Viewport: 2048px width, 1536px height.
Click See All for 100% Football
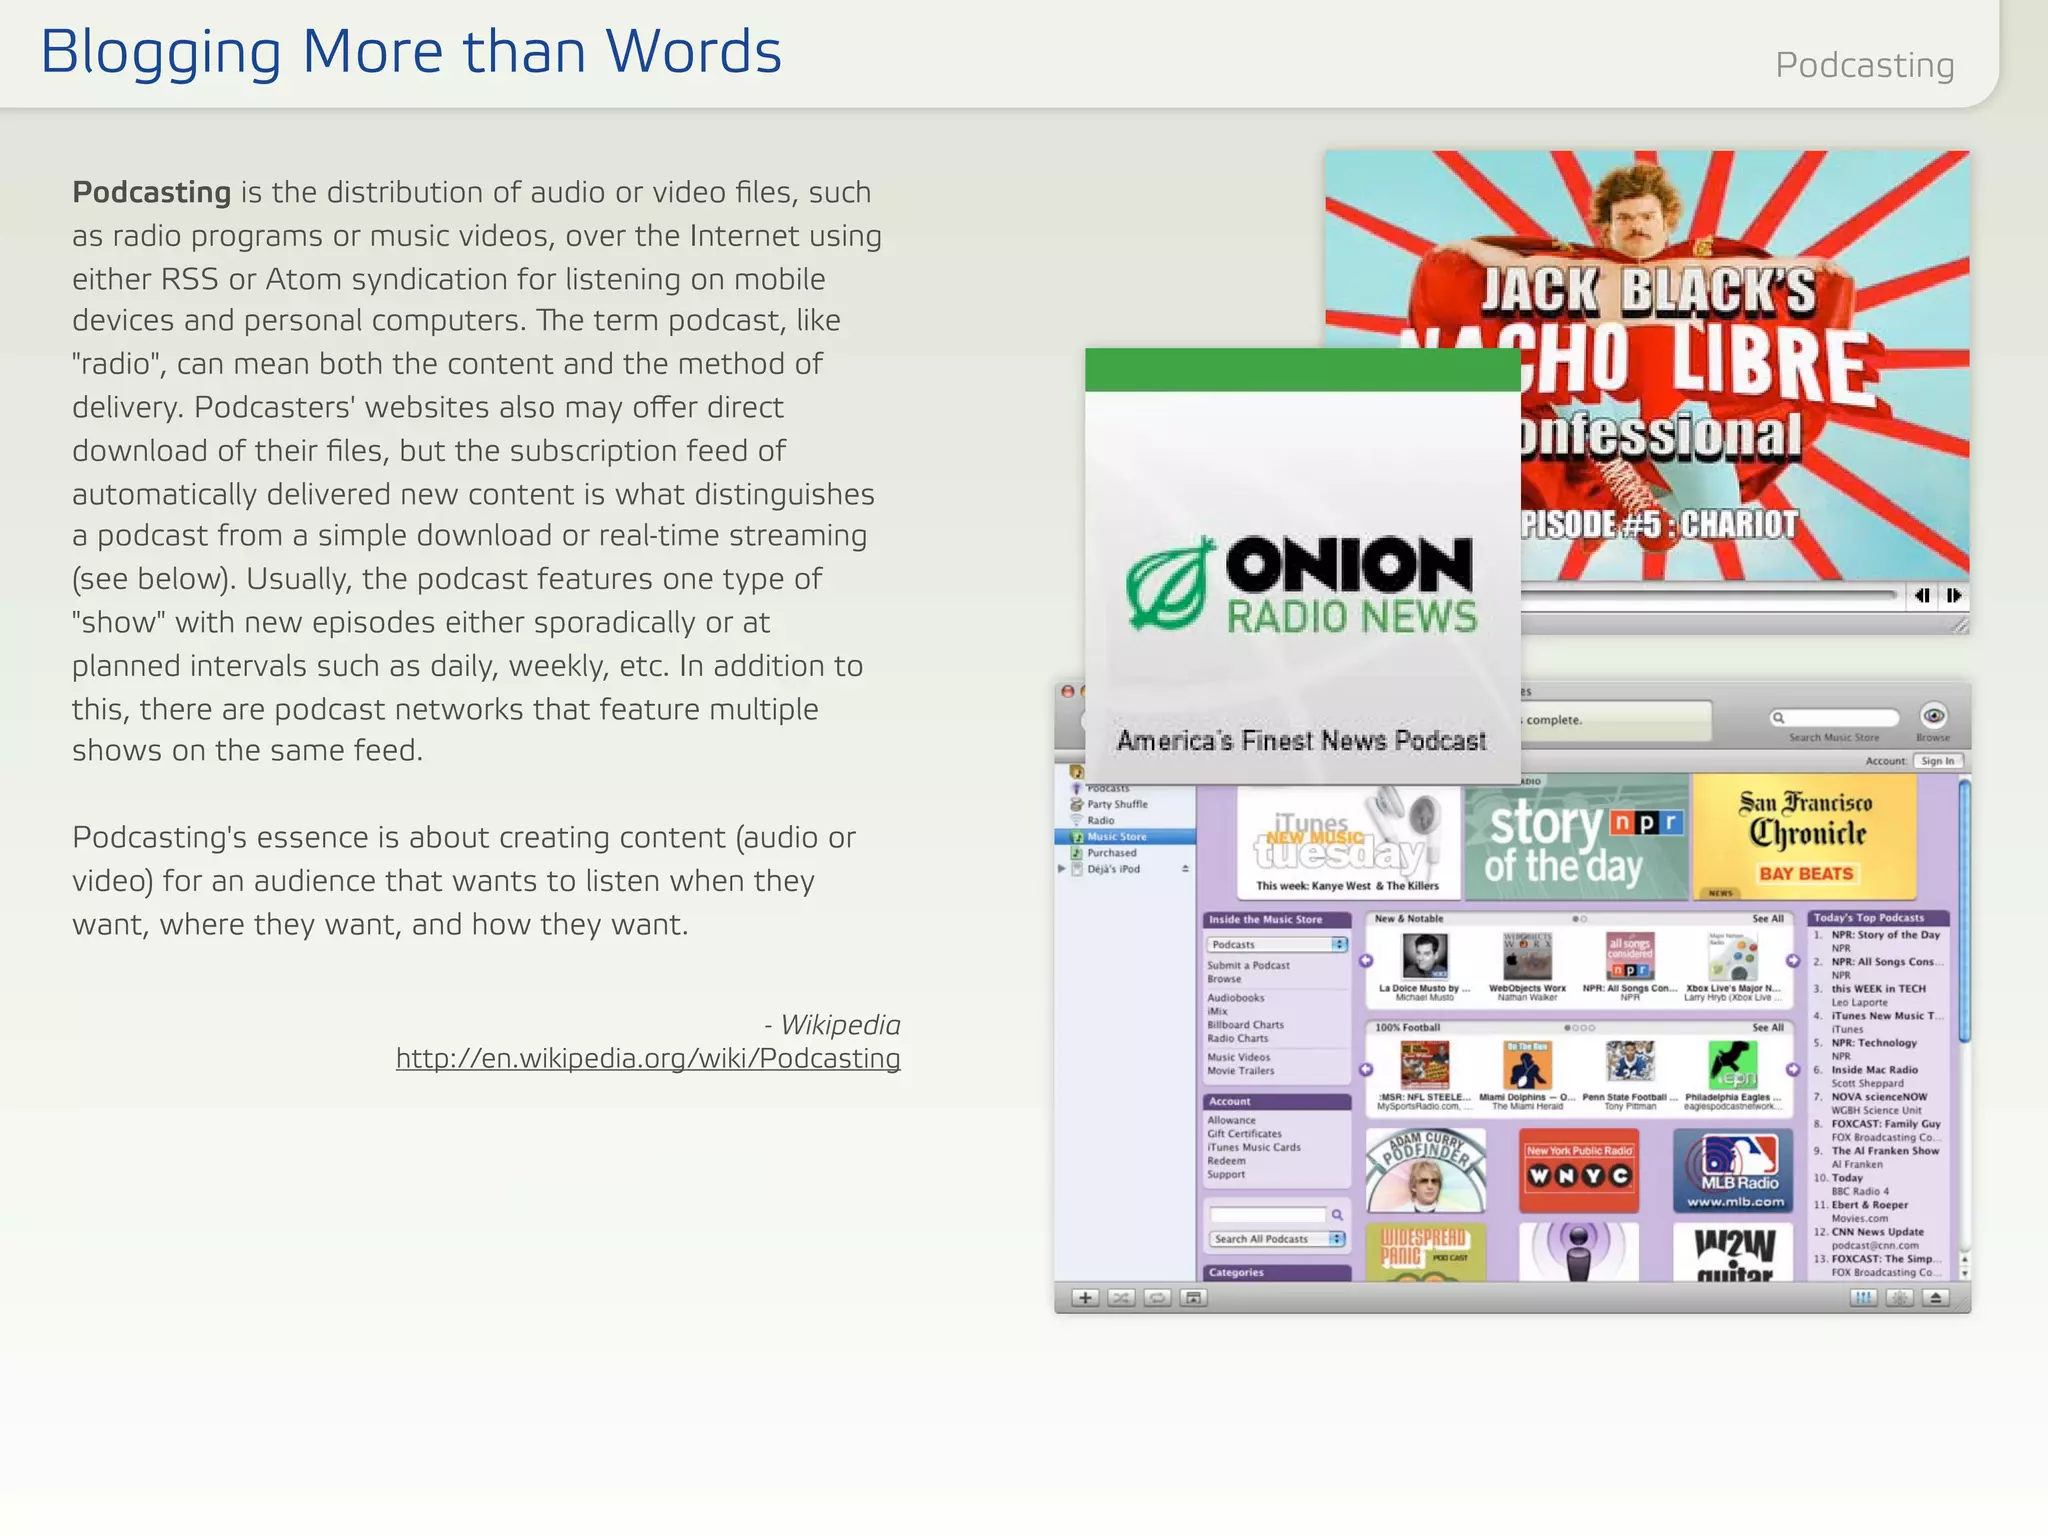1767,1027
